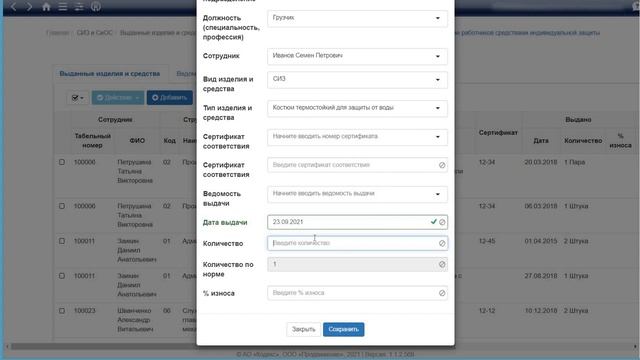Viewport: 640px width, 360px height.
Task: Open the Home icon in top bar
Action: tap(46, 7)
